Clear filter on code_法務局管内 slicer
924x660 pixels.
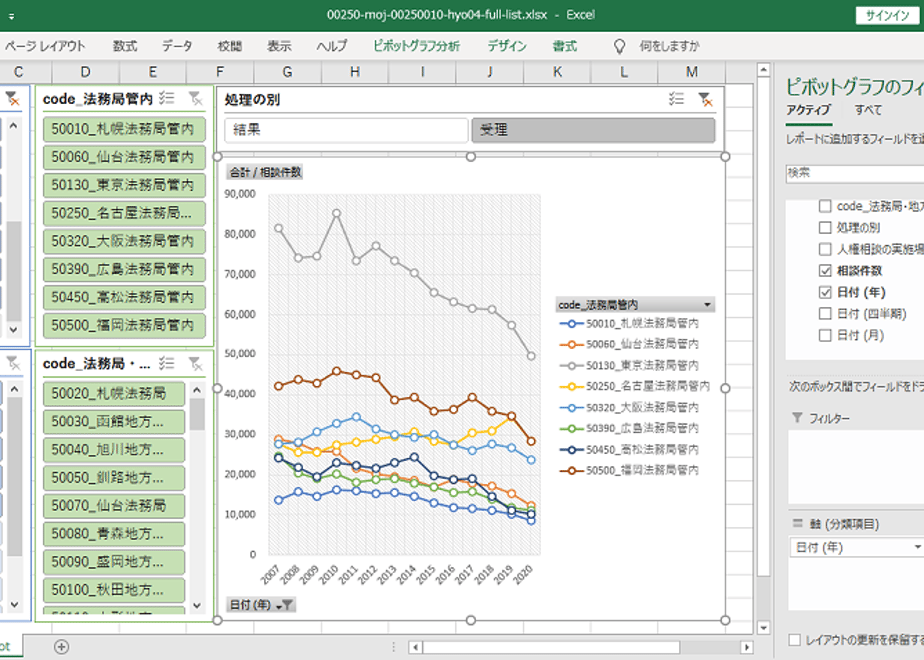(195, 98)
